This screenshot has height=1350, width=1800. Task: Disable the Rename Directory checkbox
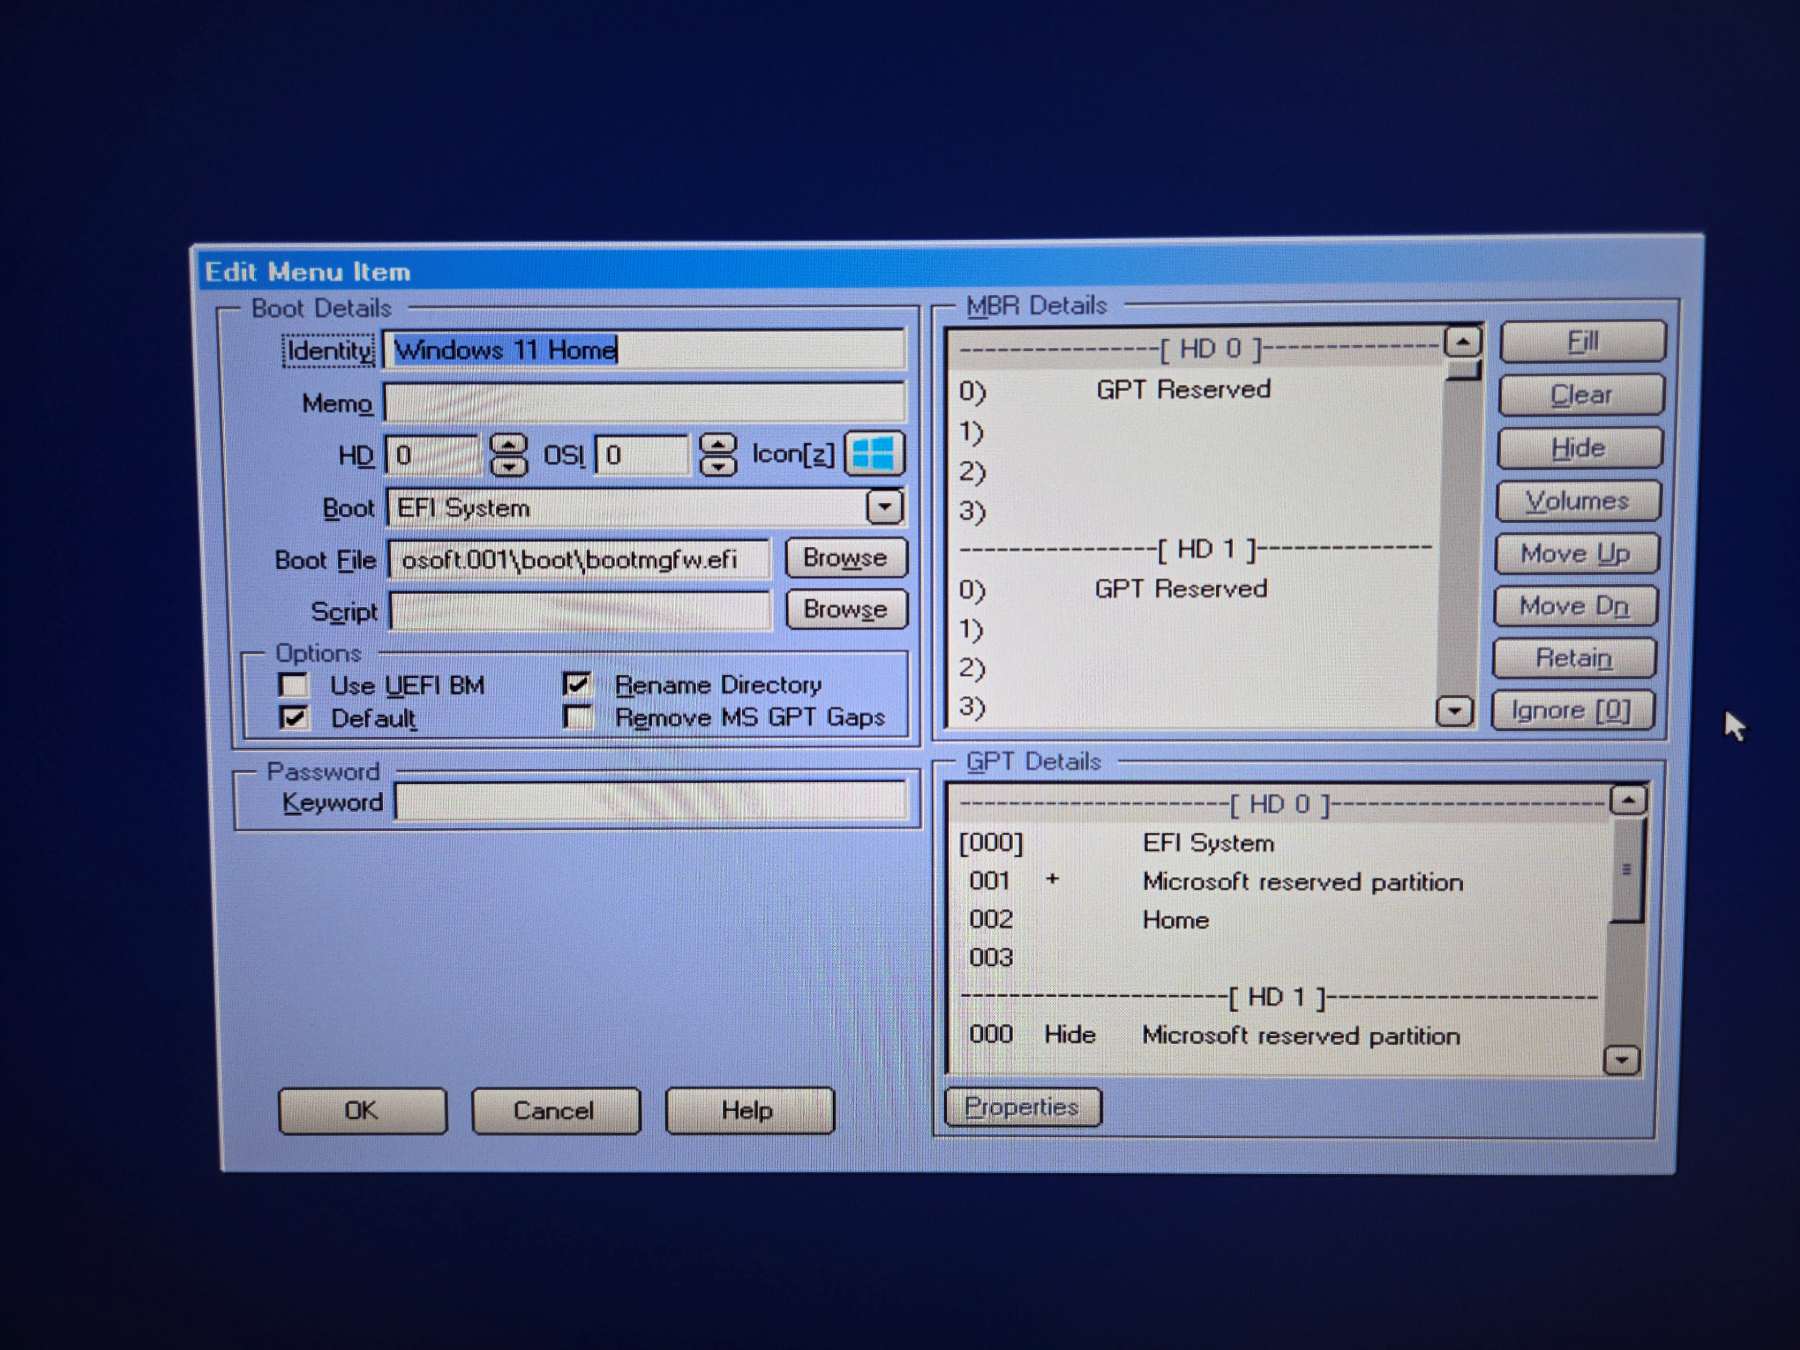click(577, 684)
